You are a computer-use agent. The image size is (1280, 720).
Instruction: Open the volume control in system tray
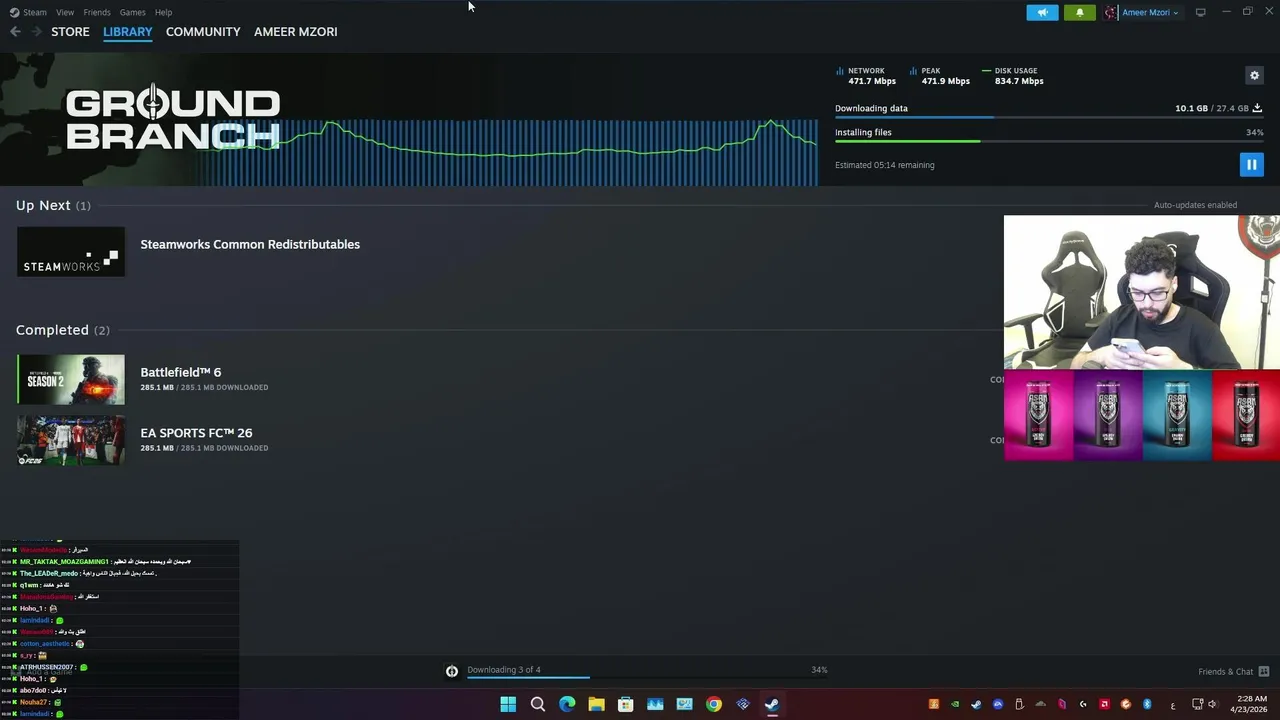1213,704
